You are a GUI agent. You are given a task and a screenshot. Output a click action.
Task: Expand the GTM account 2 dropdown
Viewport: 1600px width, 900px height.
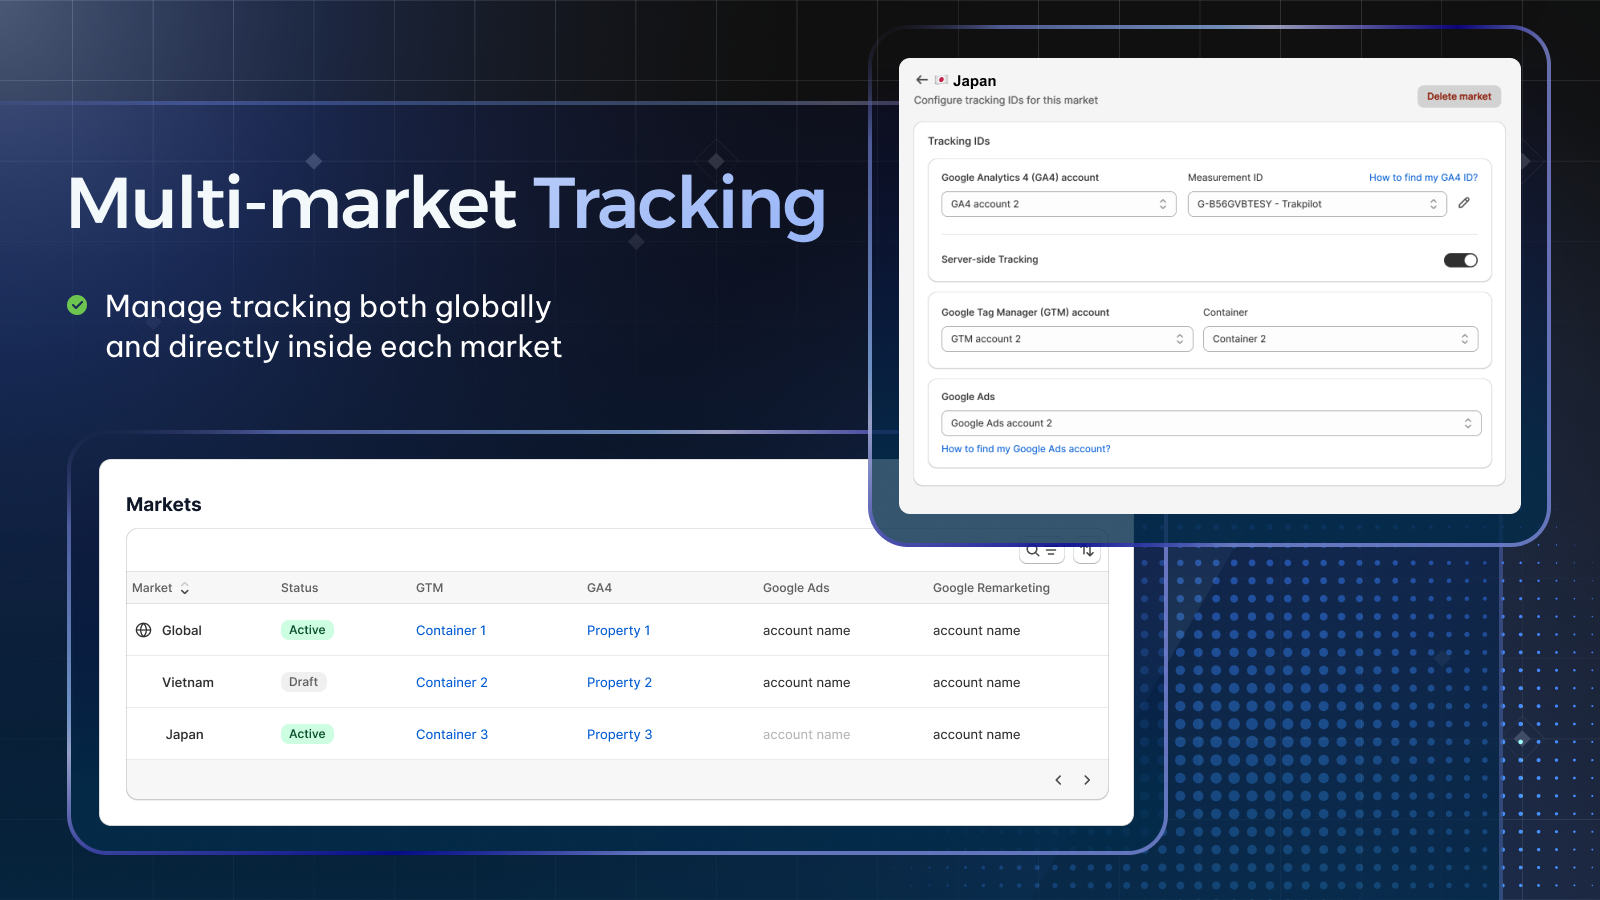point(1067,339)
